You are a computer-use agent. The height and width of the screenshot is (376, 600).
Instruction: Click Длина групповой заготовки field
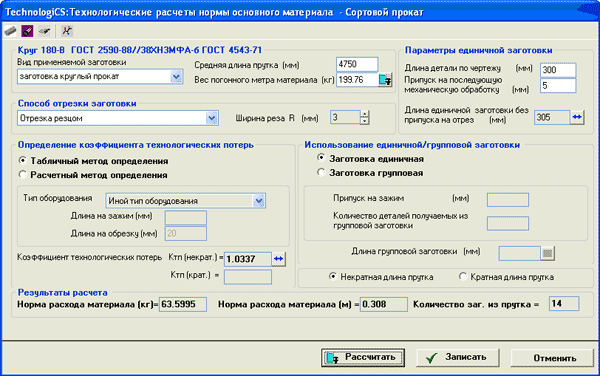coord(520,253)
